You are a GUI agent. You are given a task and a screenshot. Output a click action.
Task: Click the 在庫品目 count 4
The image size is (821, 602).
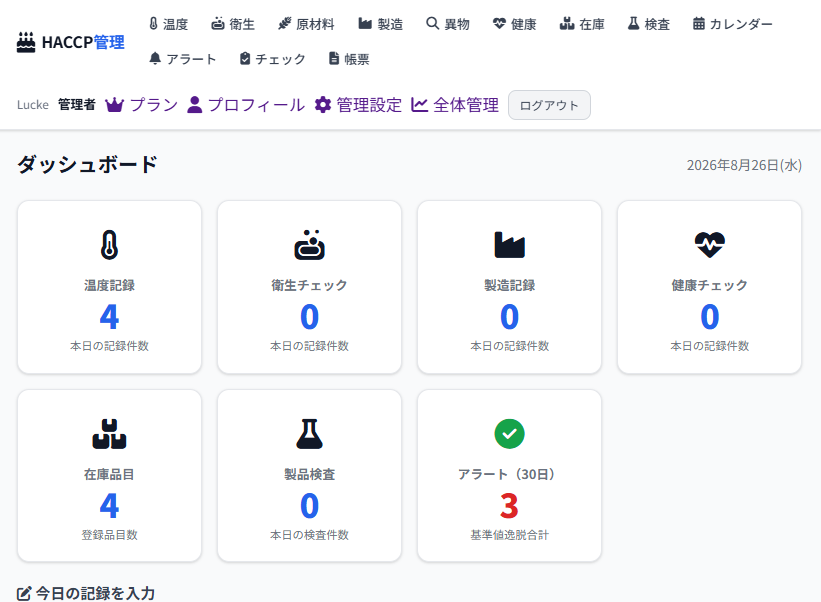[109, 506]
